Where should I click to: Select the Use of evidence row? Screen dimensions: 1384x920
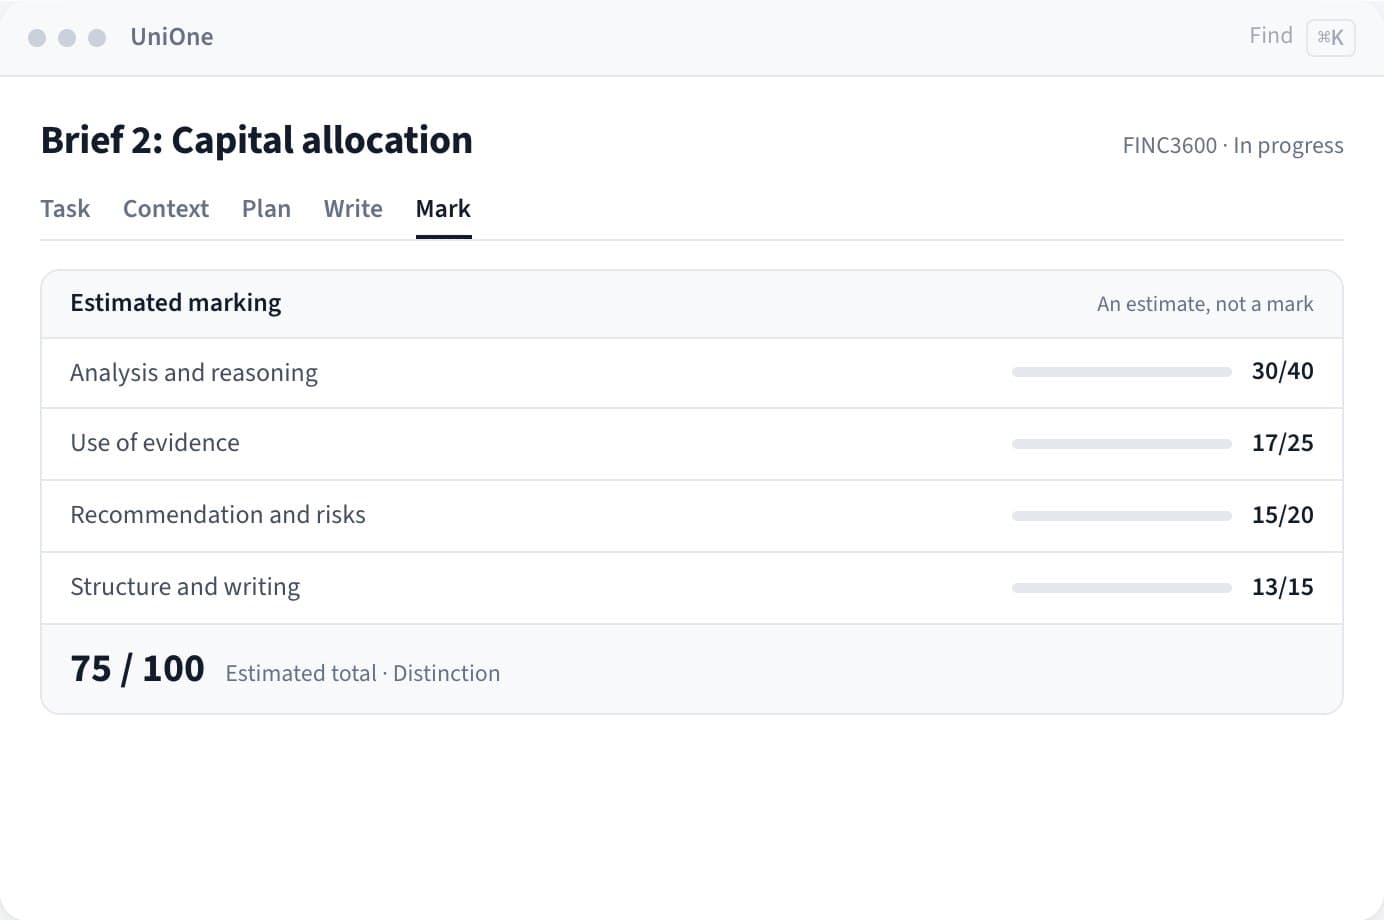point(692,444)
